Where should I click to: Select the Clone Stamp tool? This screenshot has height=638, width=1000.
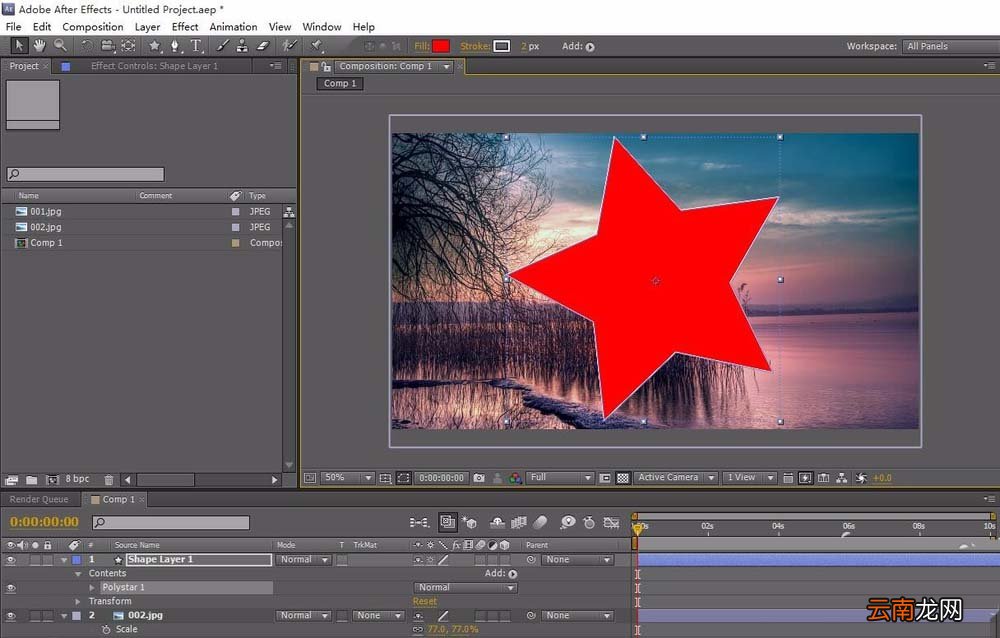click(242, 46)
